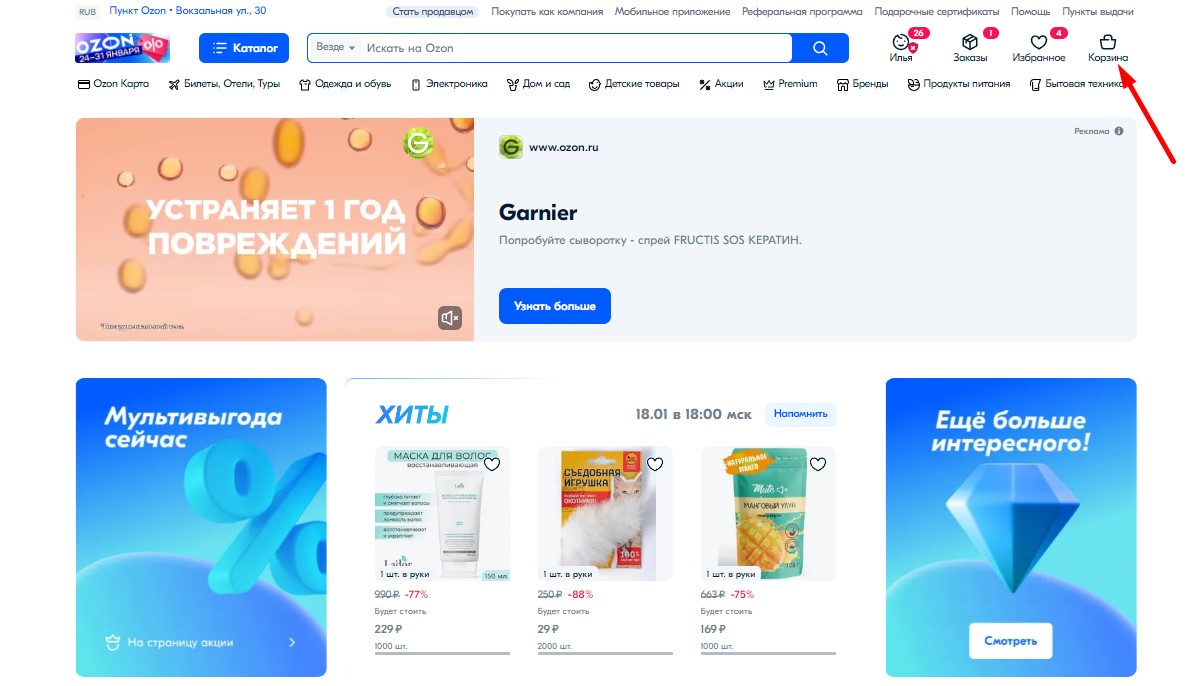This screenshot has height=686, width=1195.
Task: Click the ad info icon near Реклама
Action: [x=1119, y=131]
